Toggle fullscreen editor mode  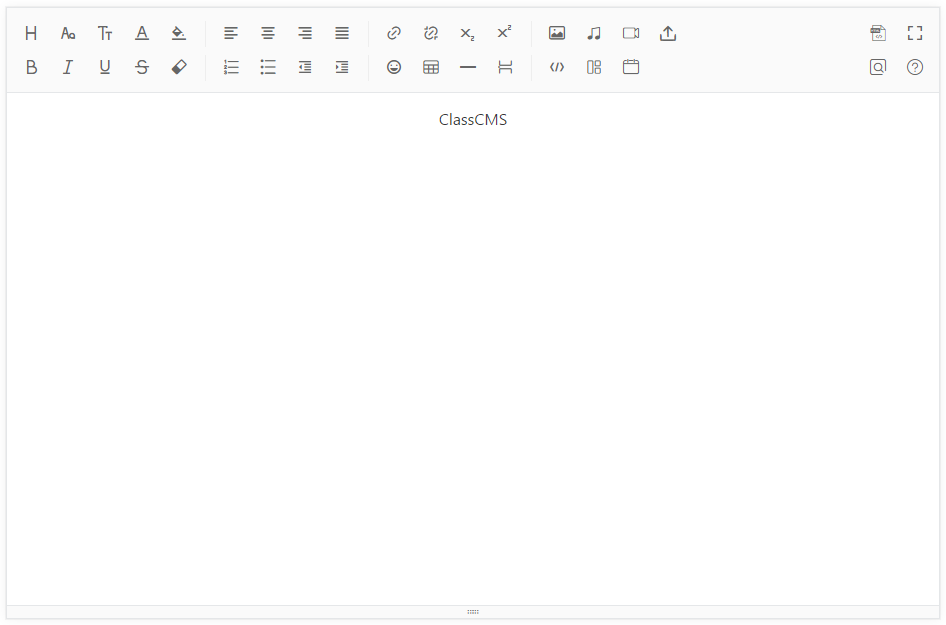click(915, 33)
